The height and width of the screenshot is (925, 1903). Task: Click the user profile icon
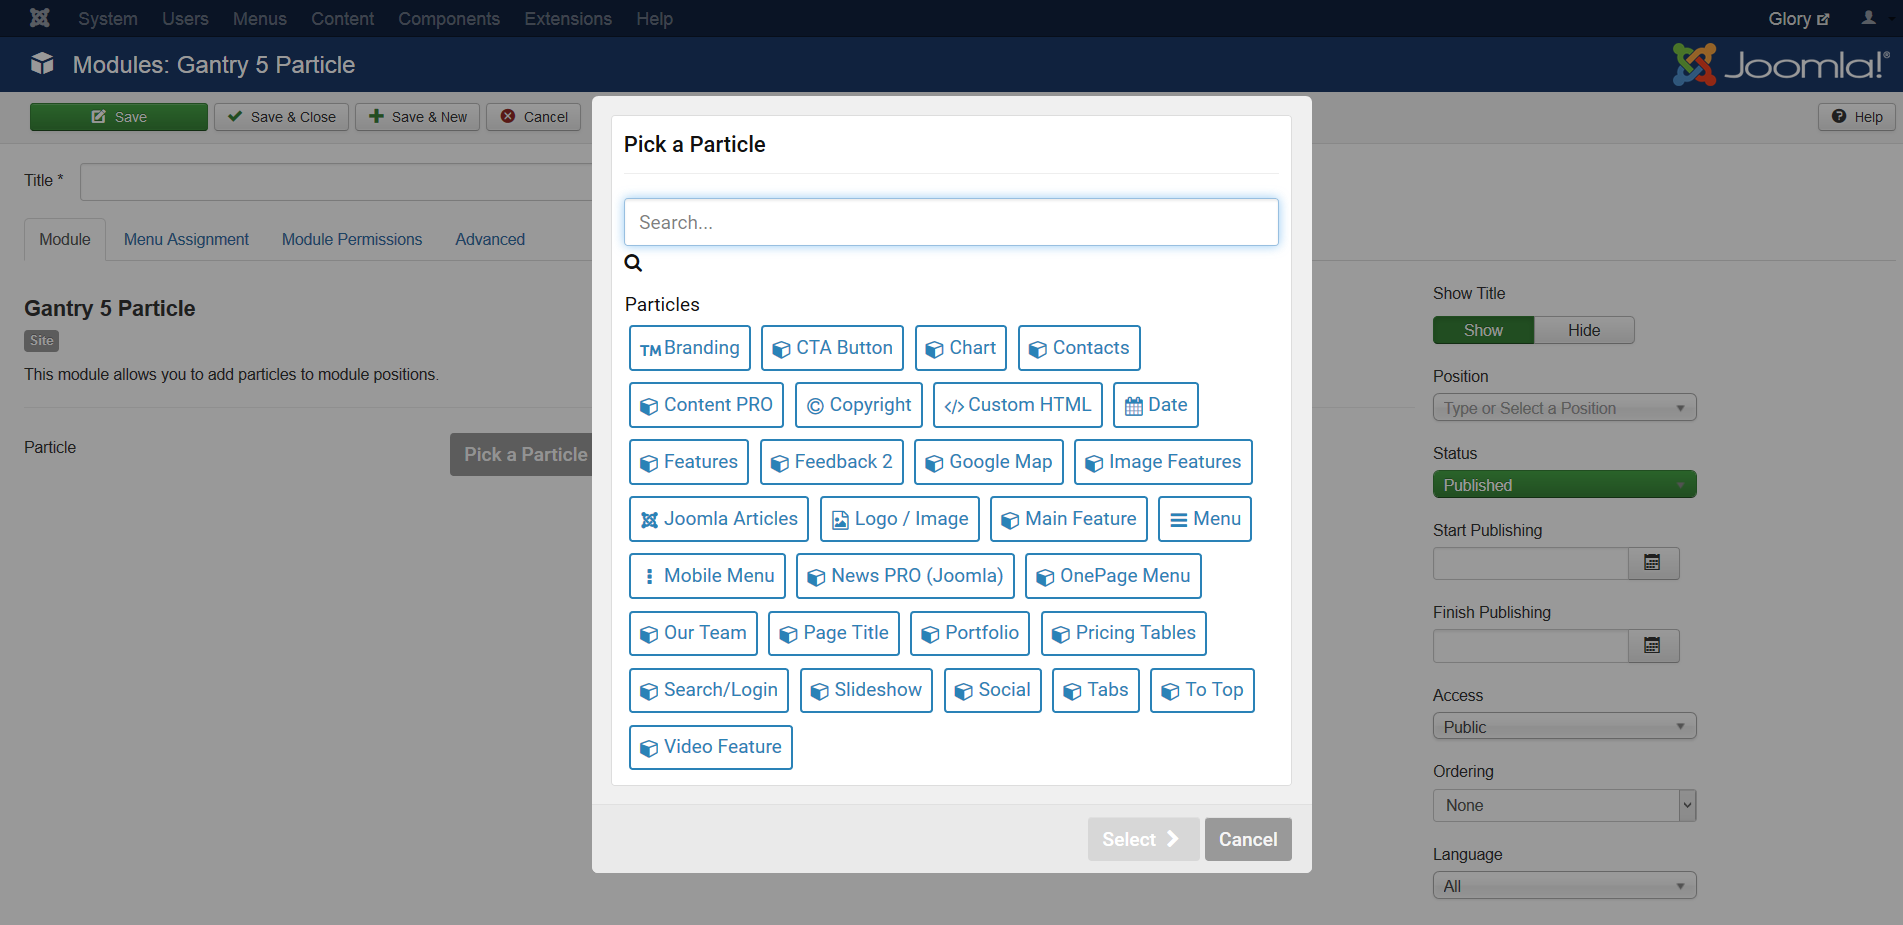click(1868, 18)
